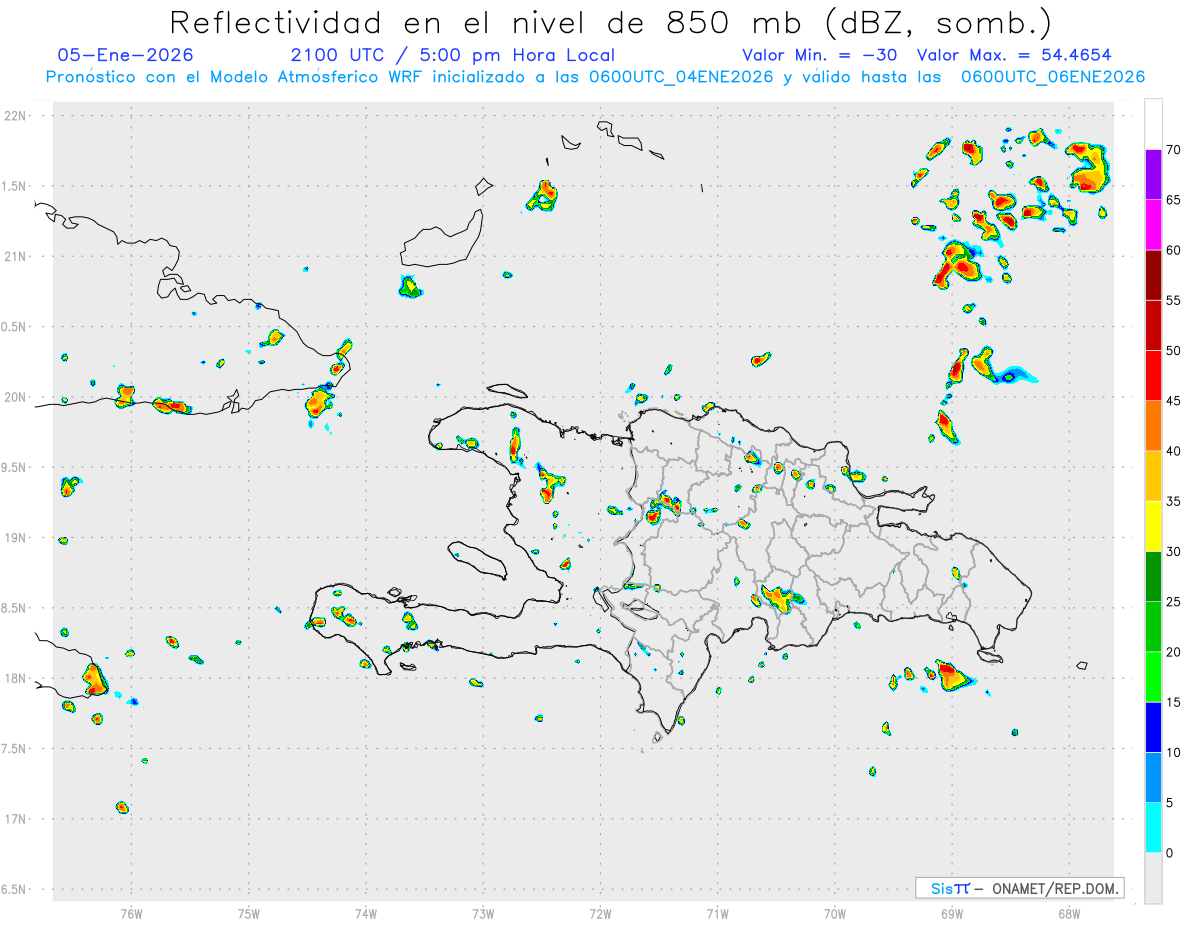Click the '73W' longitude axis label
The height and width of the screenshot is (927, 1200).
point(483,914)
